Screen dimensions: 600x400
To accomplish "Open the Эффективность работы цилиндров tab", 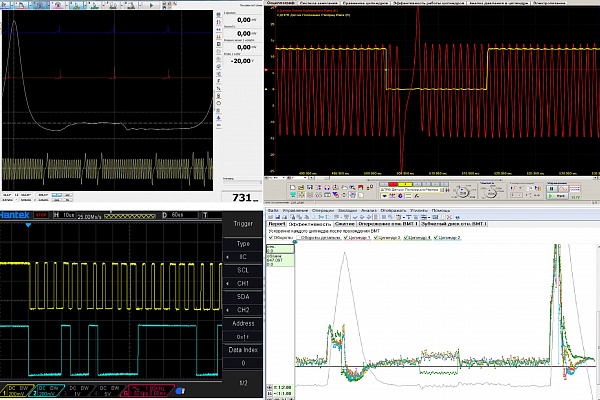I will point(428,3).
